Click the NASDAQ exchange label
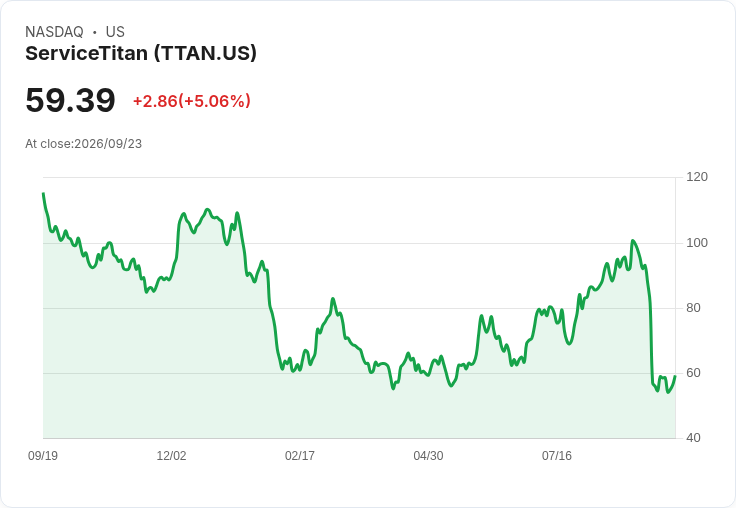Screen dimensions: 736x508 tap(54, 32)
